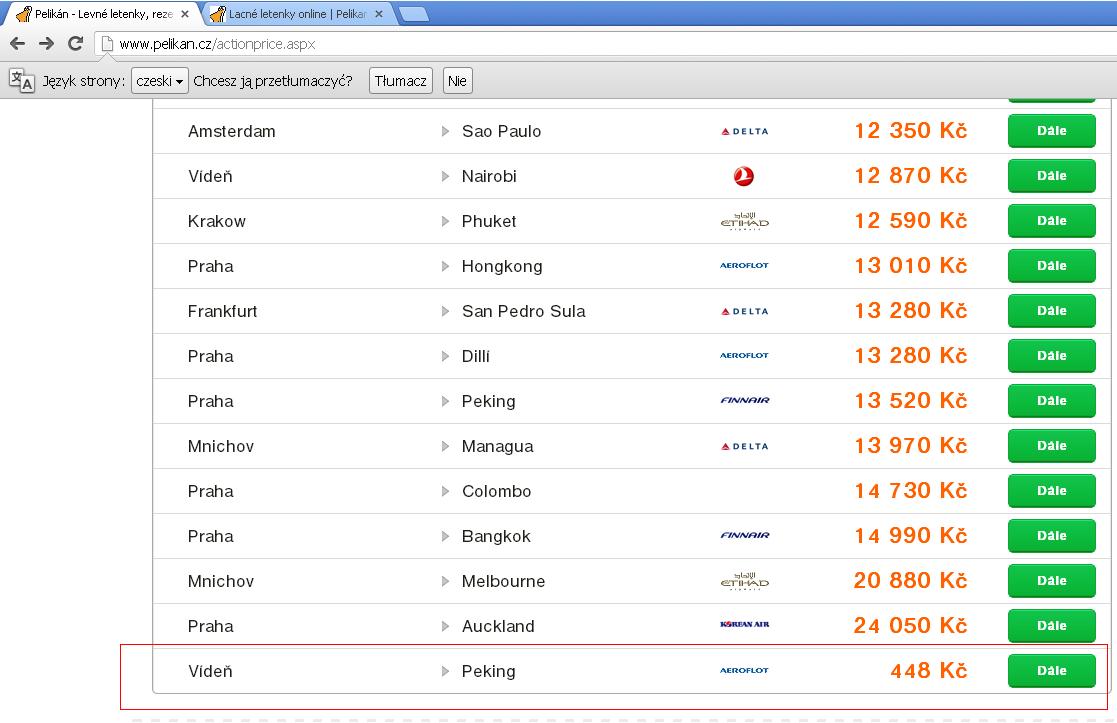Click the 14 730 Kč price
Image resolution: width=1117 pixels, height=723 pixels.
click(911, 491)
